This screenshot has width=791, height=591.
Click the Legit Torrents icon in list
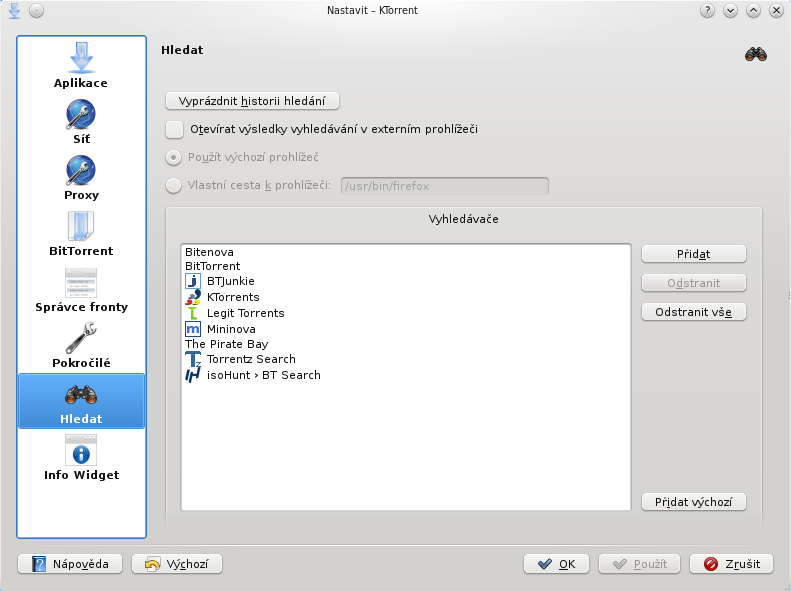tap(193, 313)
